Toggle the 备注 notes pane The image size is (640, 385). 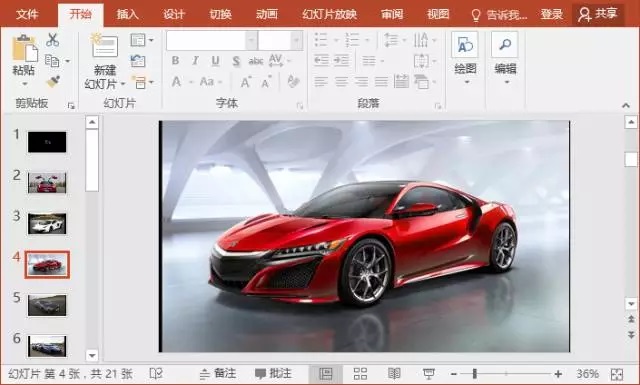point(218,374)
